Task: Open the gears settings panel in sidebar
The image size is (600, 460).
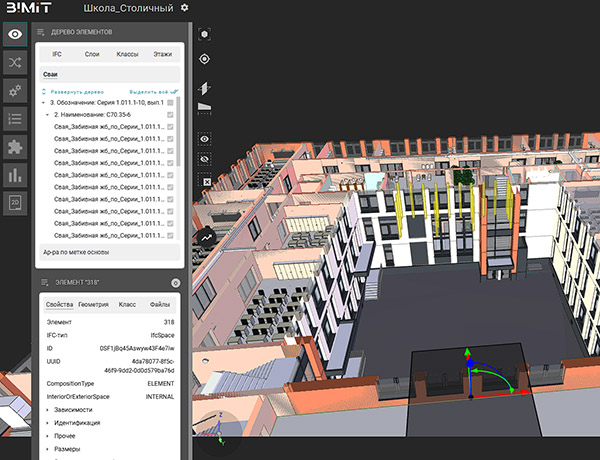Action: click(x=16, y=90)
